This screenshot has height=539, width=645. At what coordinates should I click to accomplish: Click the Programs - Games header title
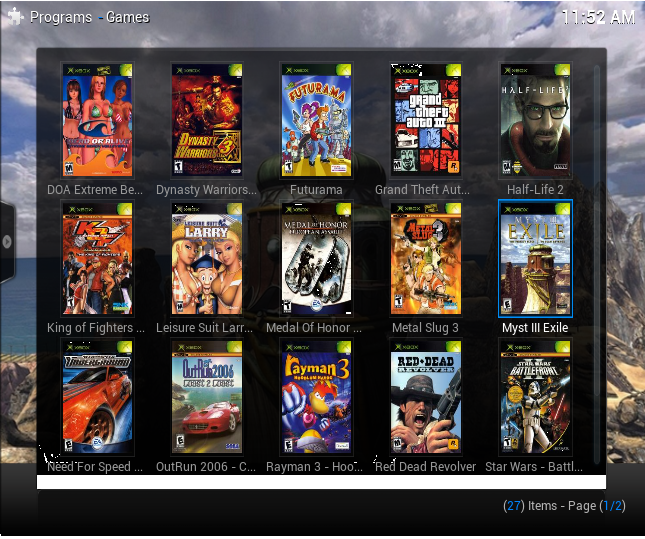point(90,17)
